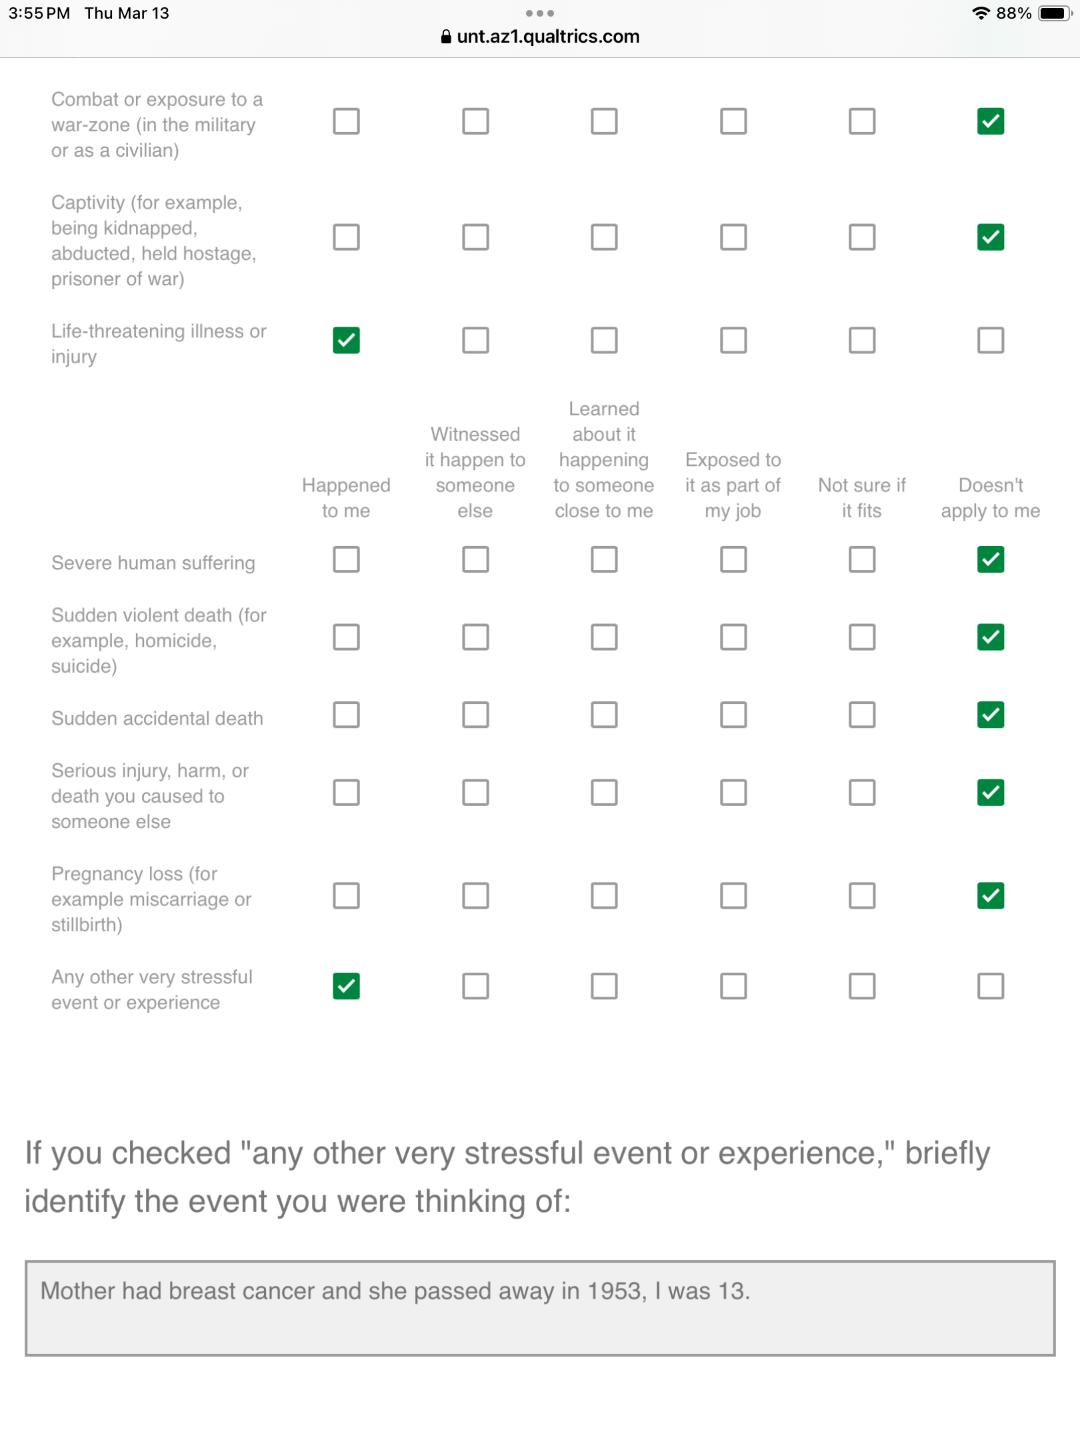The image size is (1080, 1440).
Task: Tap the lock icon beside the URL
Action: point(446,37)
